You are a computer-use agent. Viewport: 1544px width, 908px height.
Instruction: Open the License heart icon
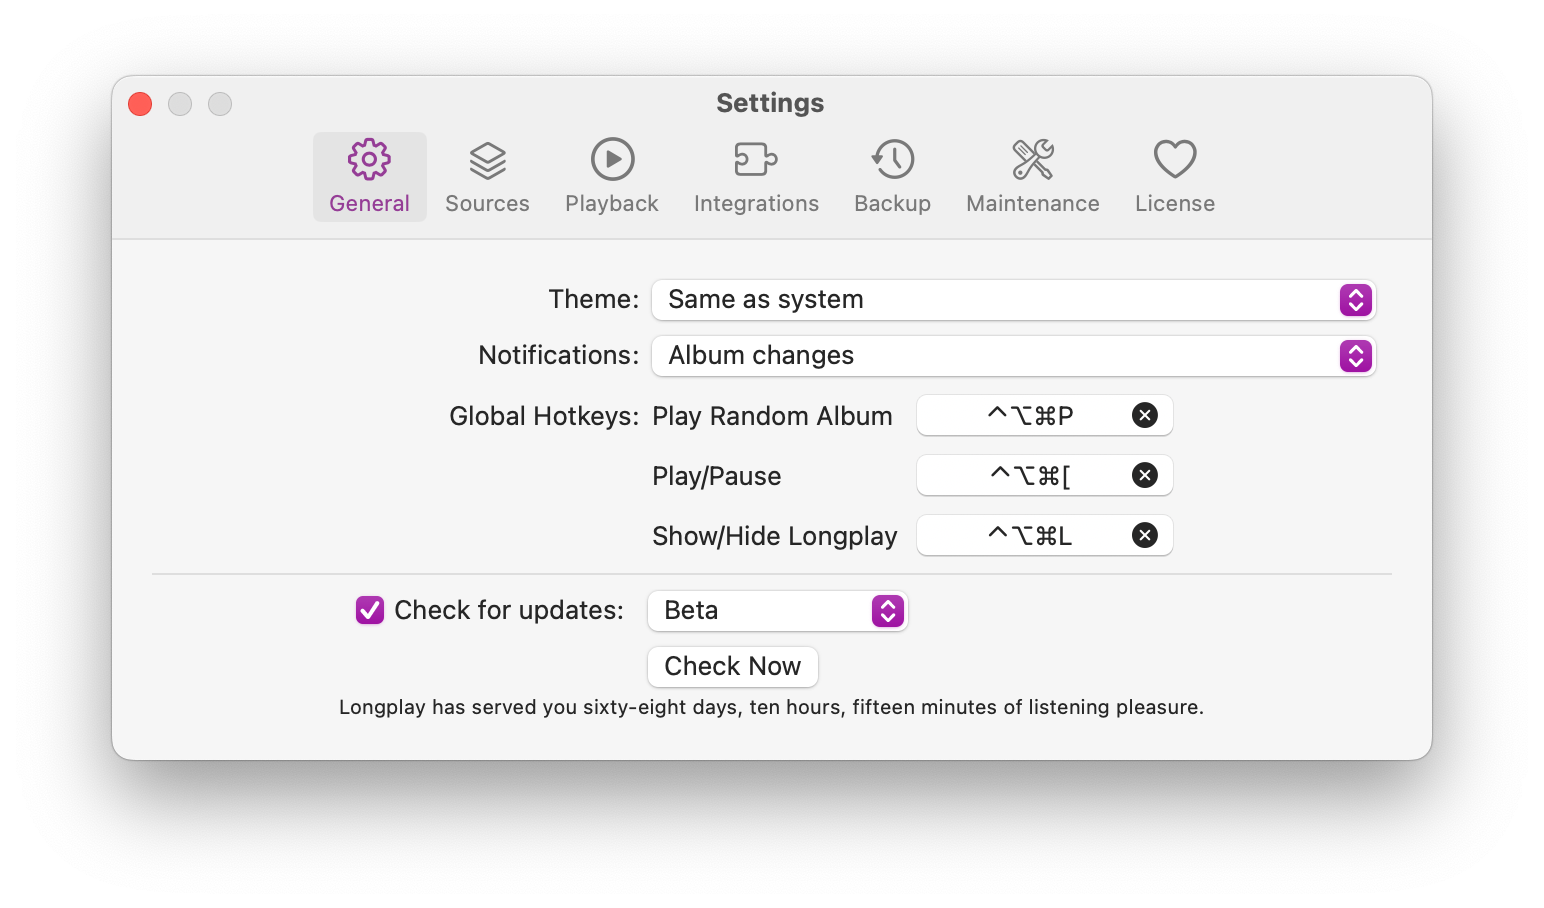tap(1174, 160)
